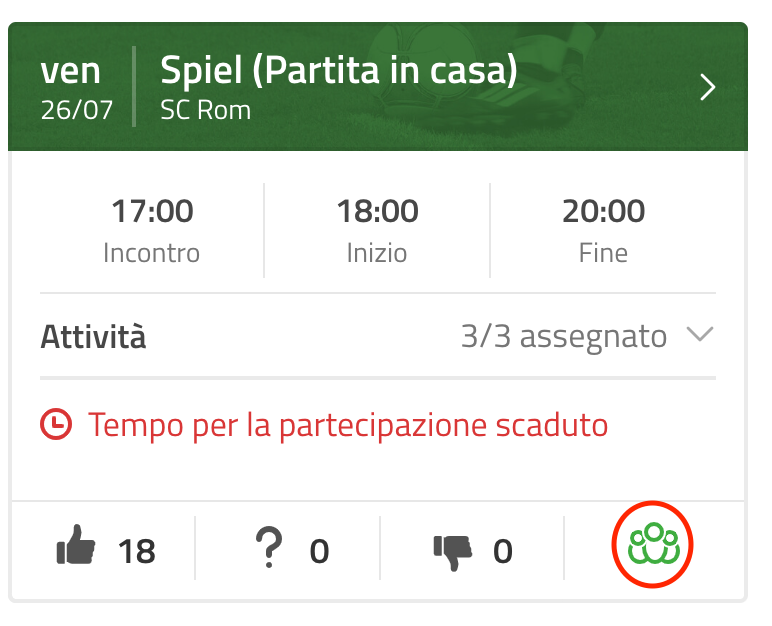Image resolution: width=772 pixels, height=626 pixels.
Task: Open the green participants group icon
Action: [653, 544]
